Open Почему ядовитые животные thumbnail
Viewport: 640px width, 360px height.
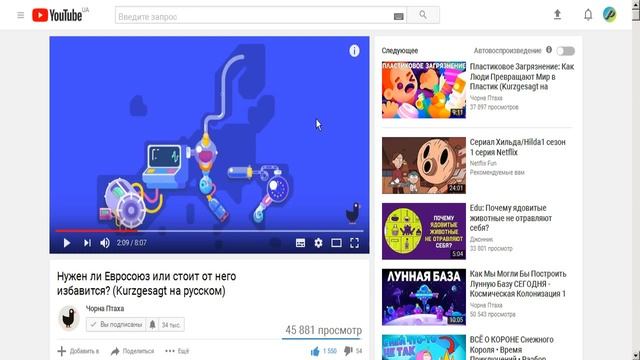424,231
